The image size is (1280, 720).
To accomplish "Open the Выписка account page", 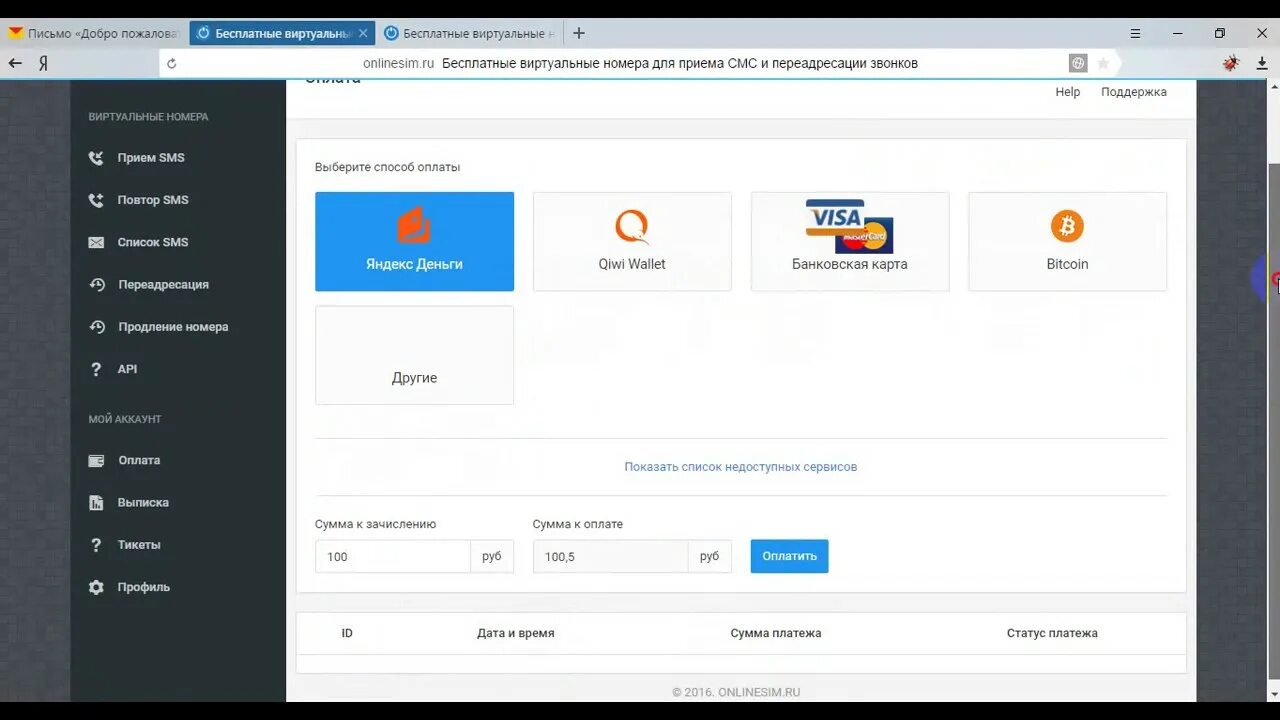I will point(143,503).
